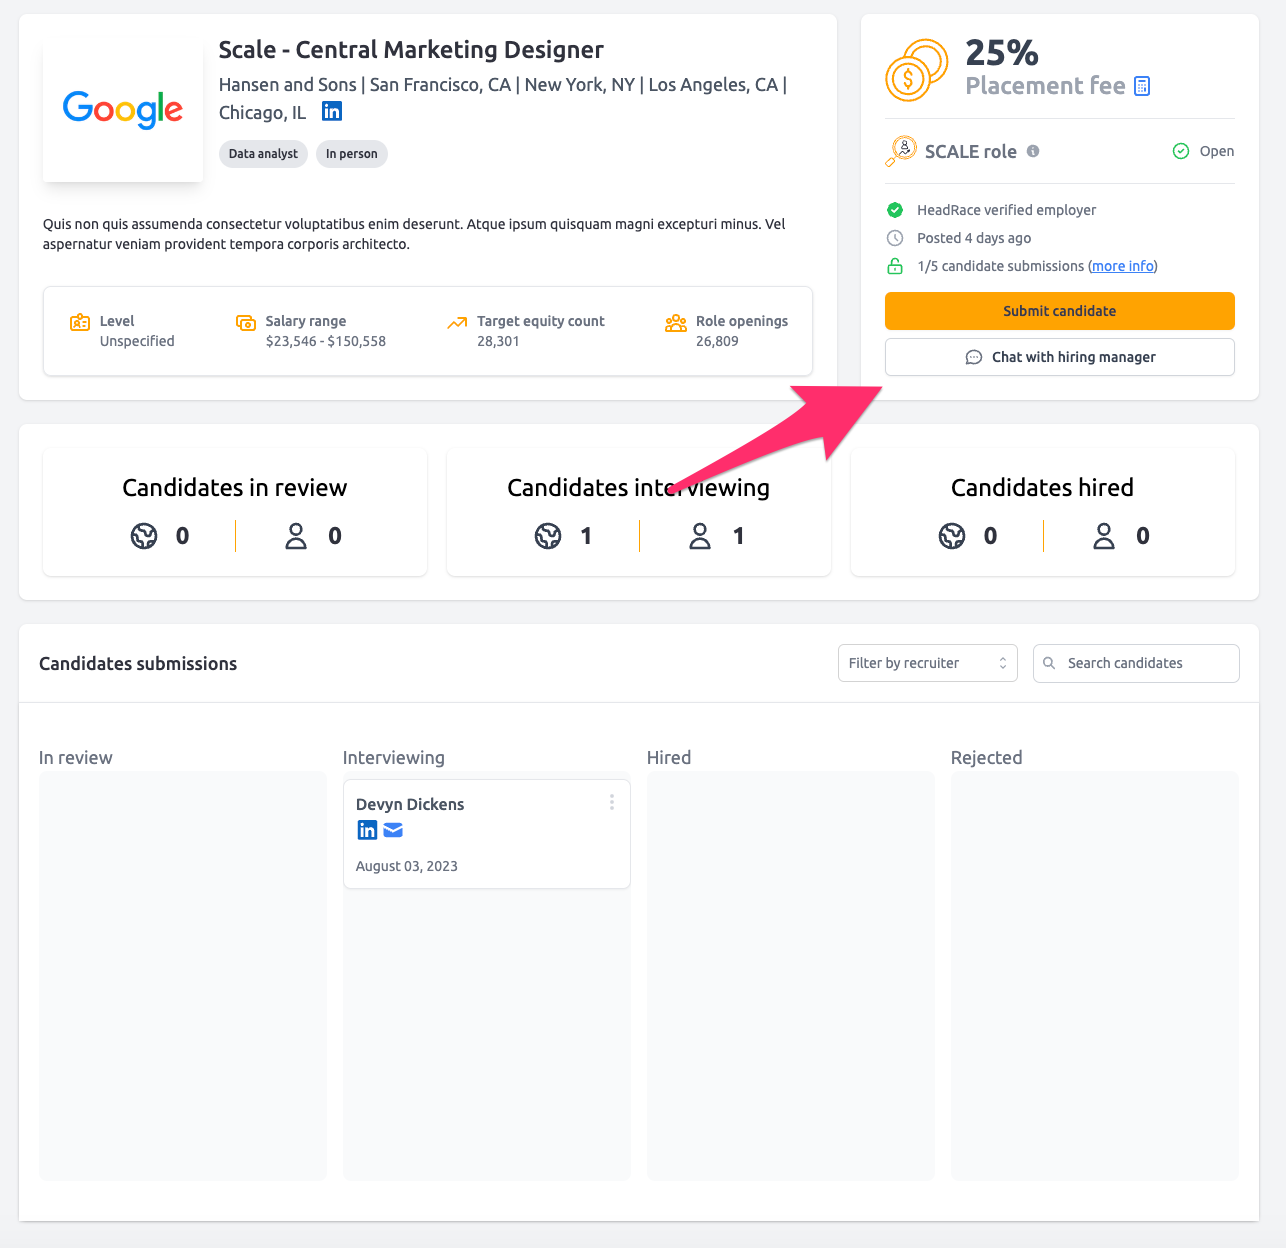1286x1248 pixels.
Task: Select the Candidates interviewing stat card
Action: [638, 512]
